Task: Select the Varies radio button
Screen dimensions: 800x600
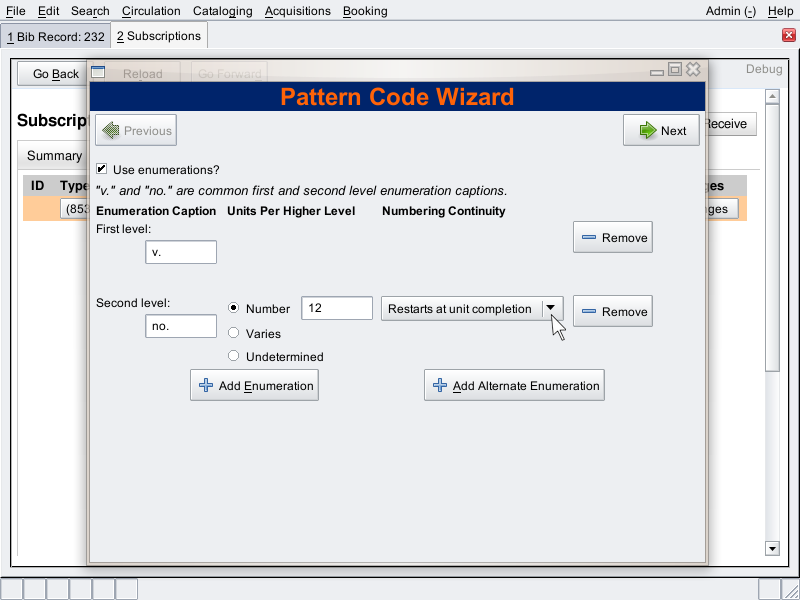Action: click(x=234, y=333)
